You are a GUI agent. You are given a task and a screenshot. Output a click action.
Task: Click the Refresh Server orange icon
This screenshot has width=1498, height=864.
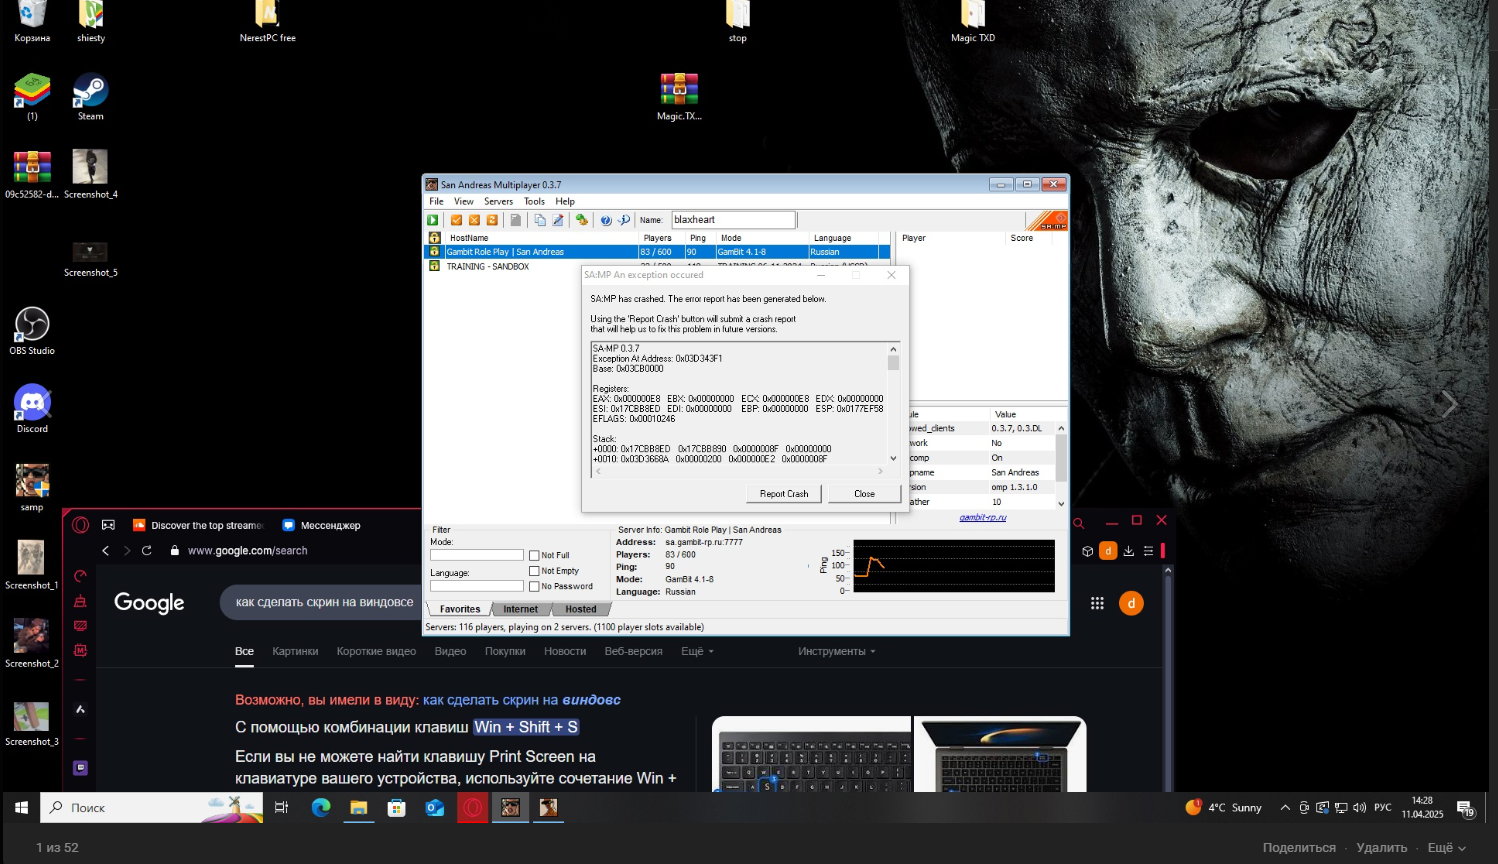pos(492,220)
